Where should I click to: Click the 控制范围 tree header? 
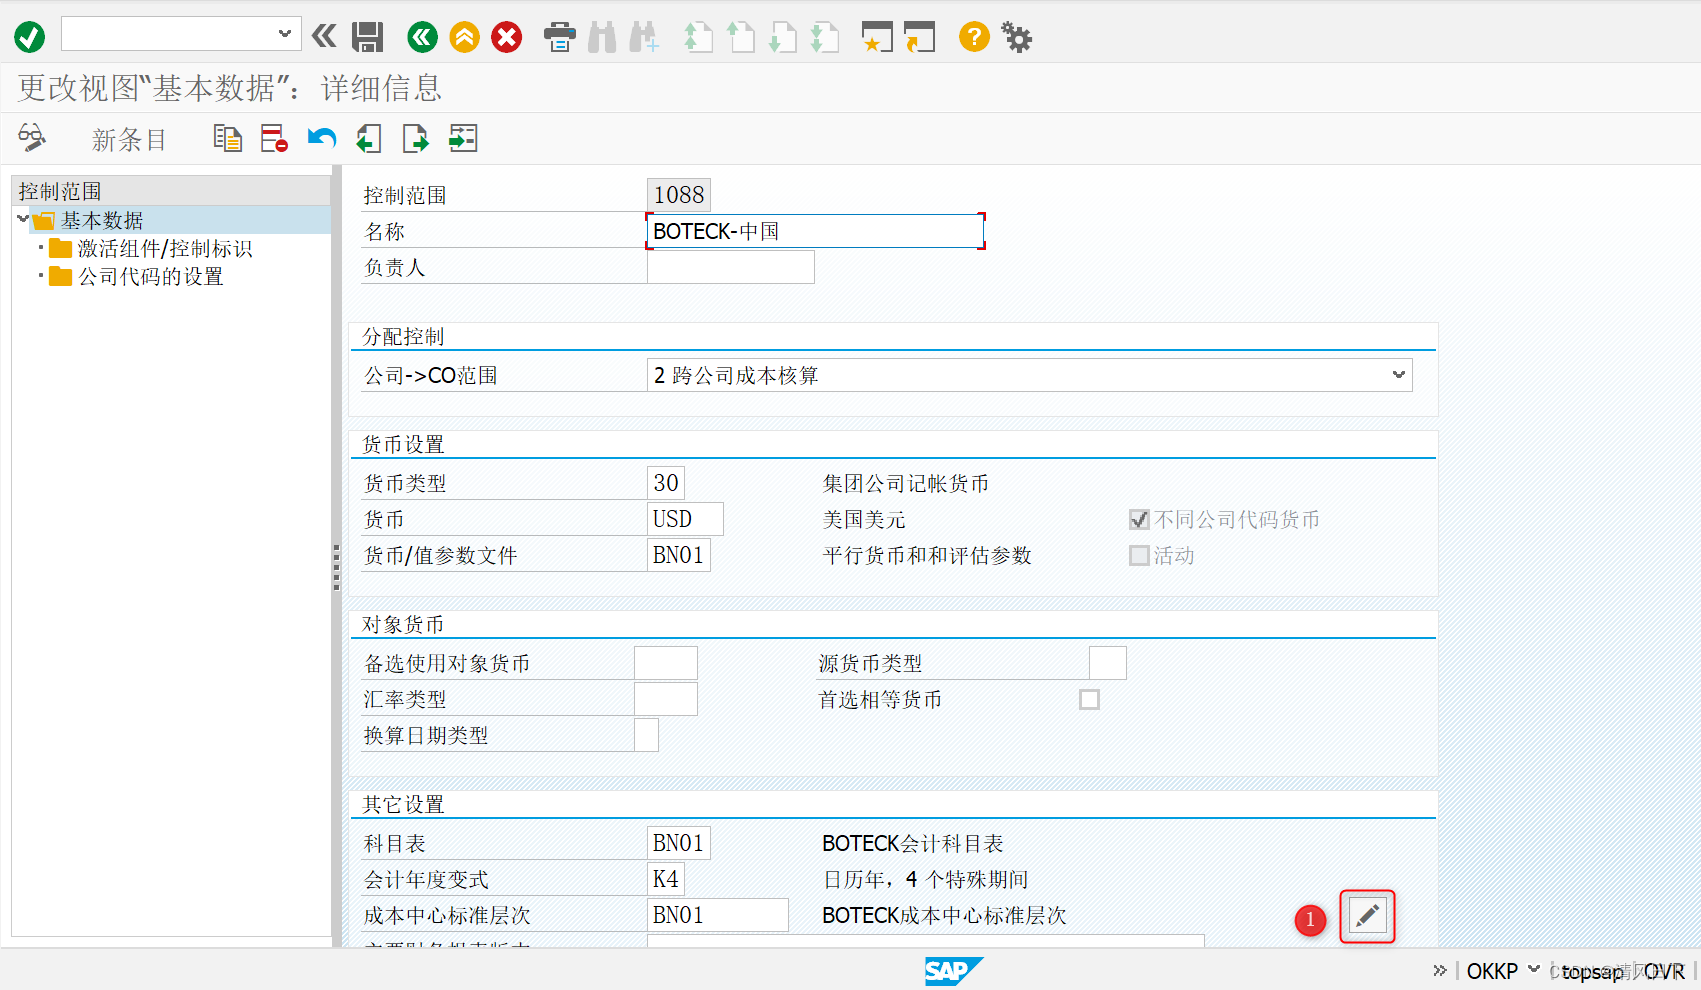point(171,191)
